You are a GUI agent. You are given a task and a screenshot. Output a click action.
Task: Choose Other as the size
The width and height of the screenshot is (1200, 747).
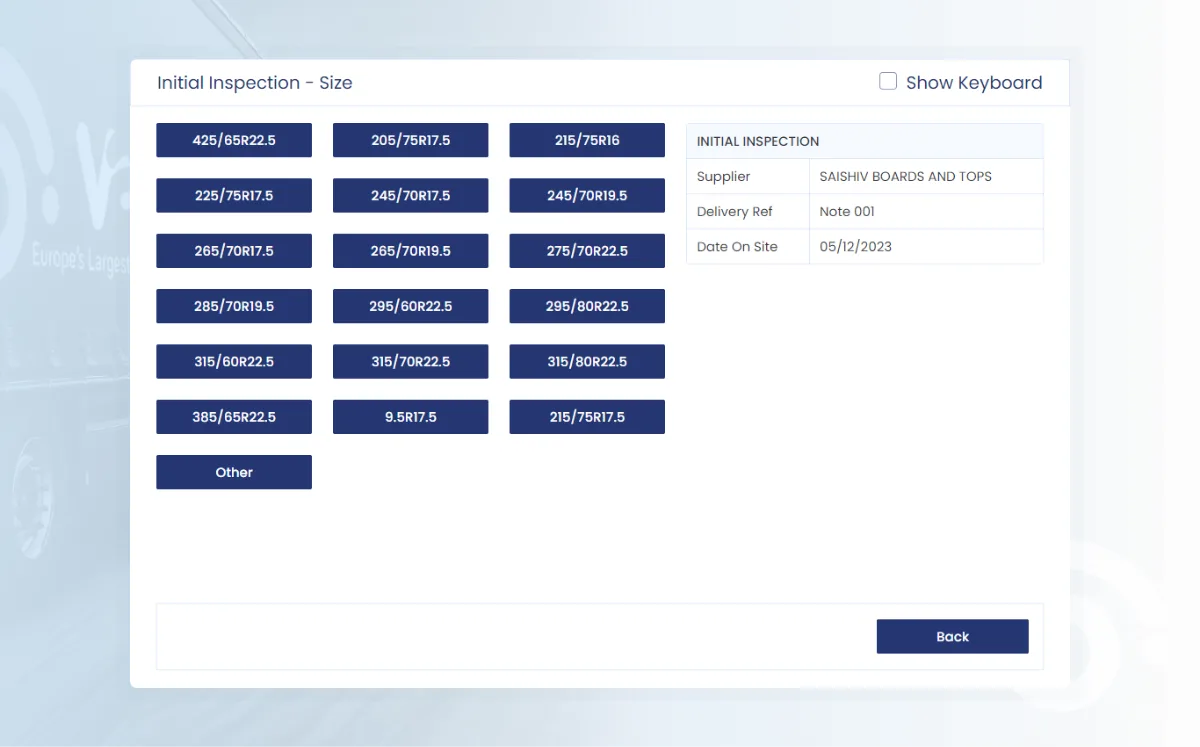pos(234,472)
